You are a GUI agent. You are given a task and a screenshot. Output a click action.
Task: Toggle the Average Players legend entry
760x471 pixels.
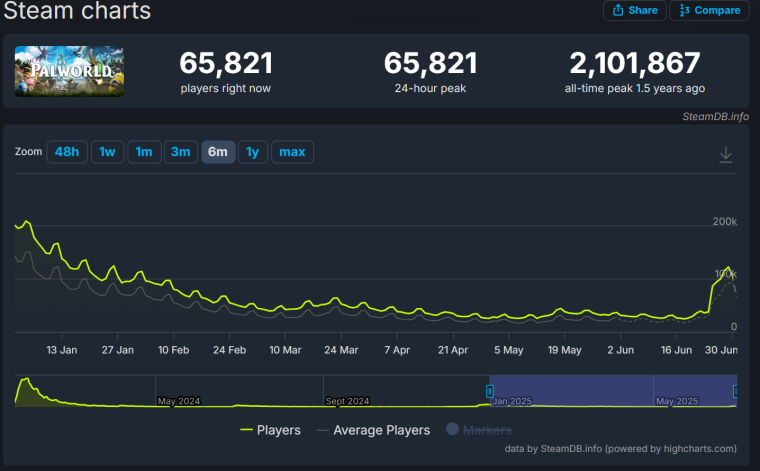point(373,430)
